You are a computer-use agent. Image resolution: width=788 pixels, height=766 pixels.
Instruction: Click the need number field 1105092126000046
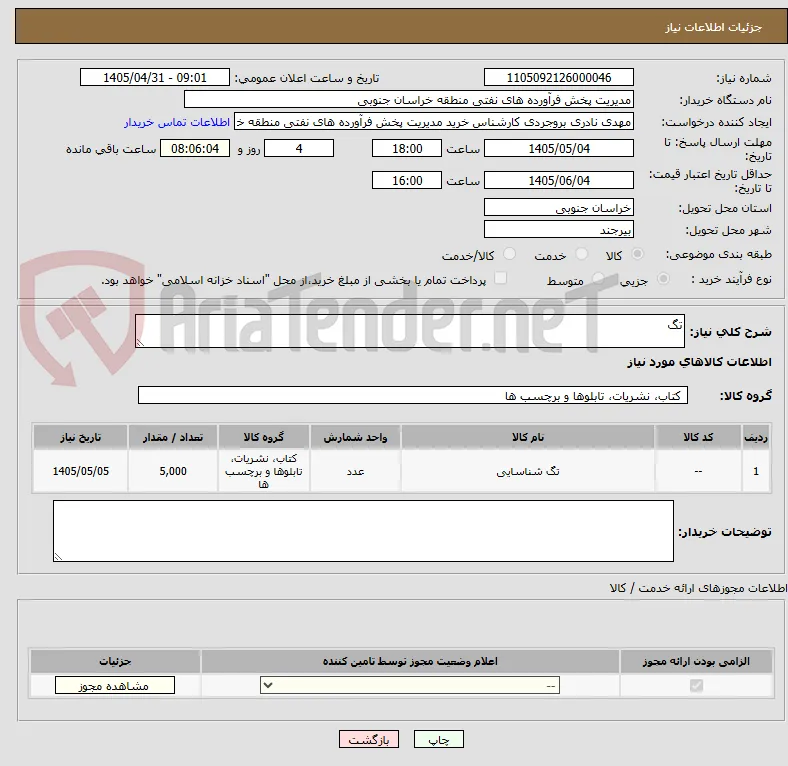[x=559, y=77]
